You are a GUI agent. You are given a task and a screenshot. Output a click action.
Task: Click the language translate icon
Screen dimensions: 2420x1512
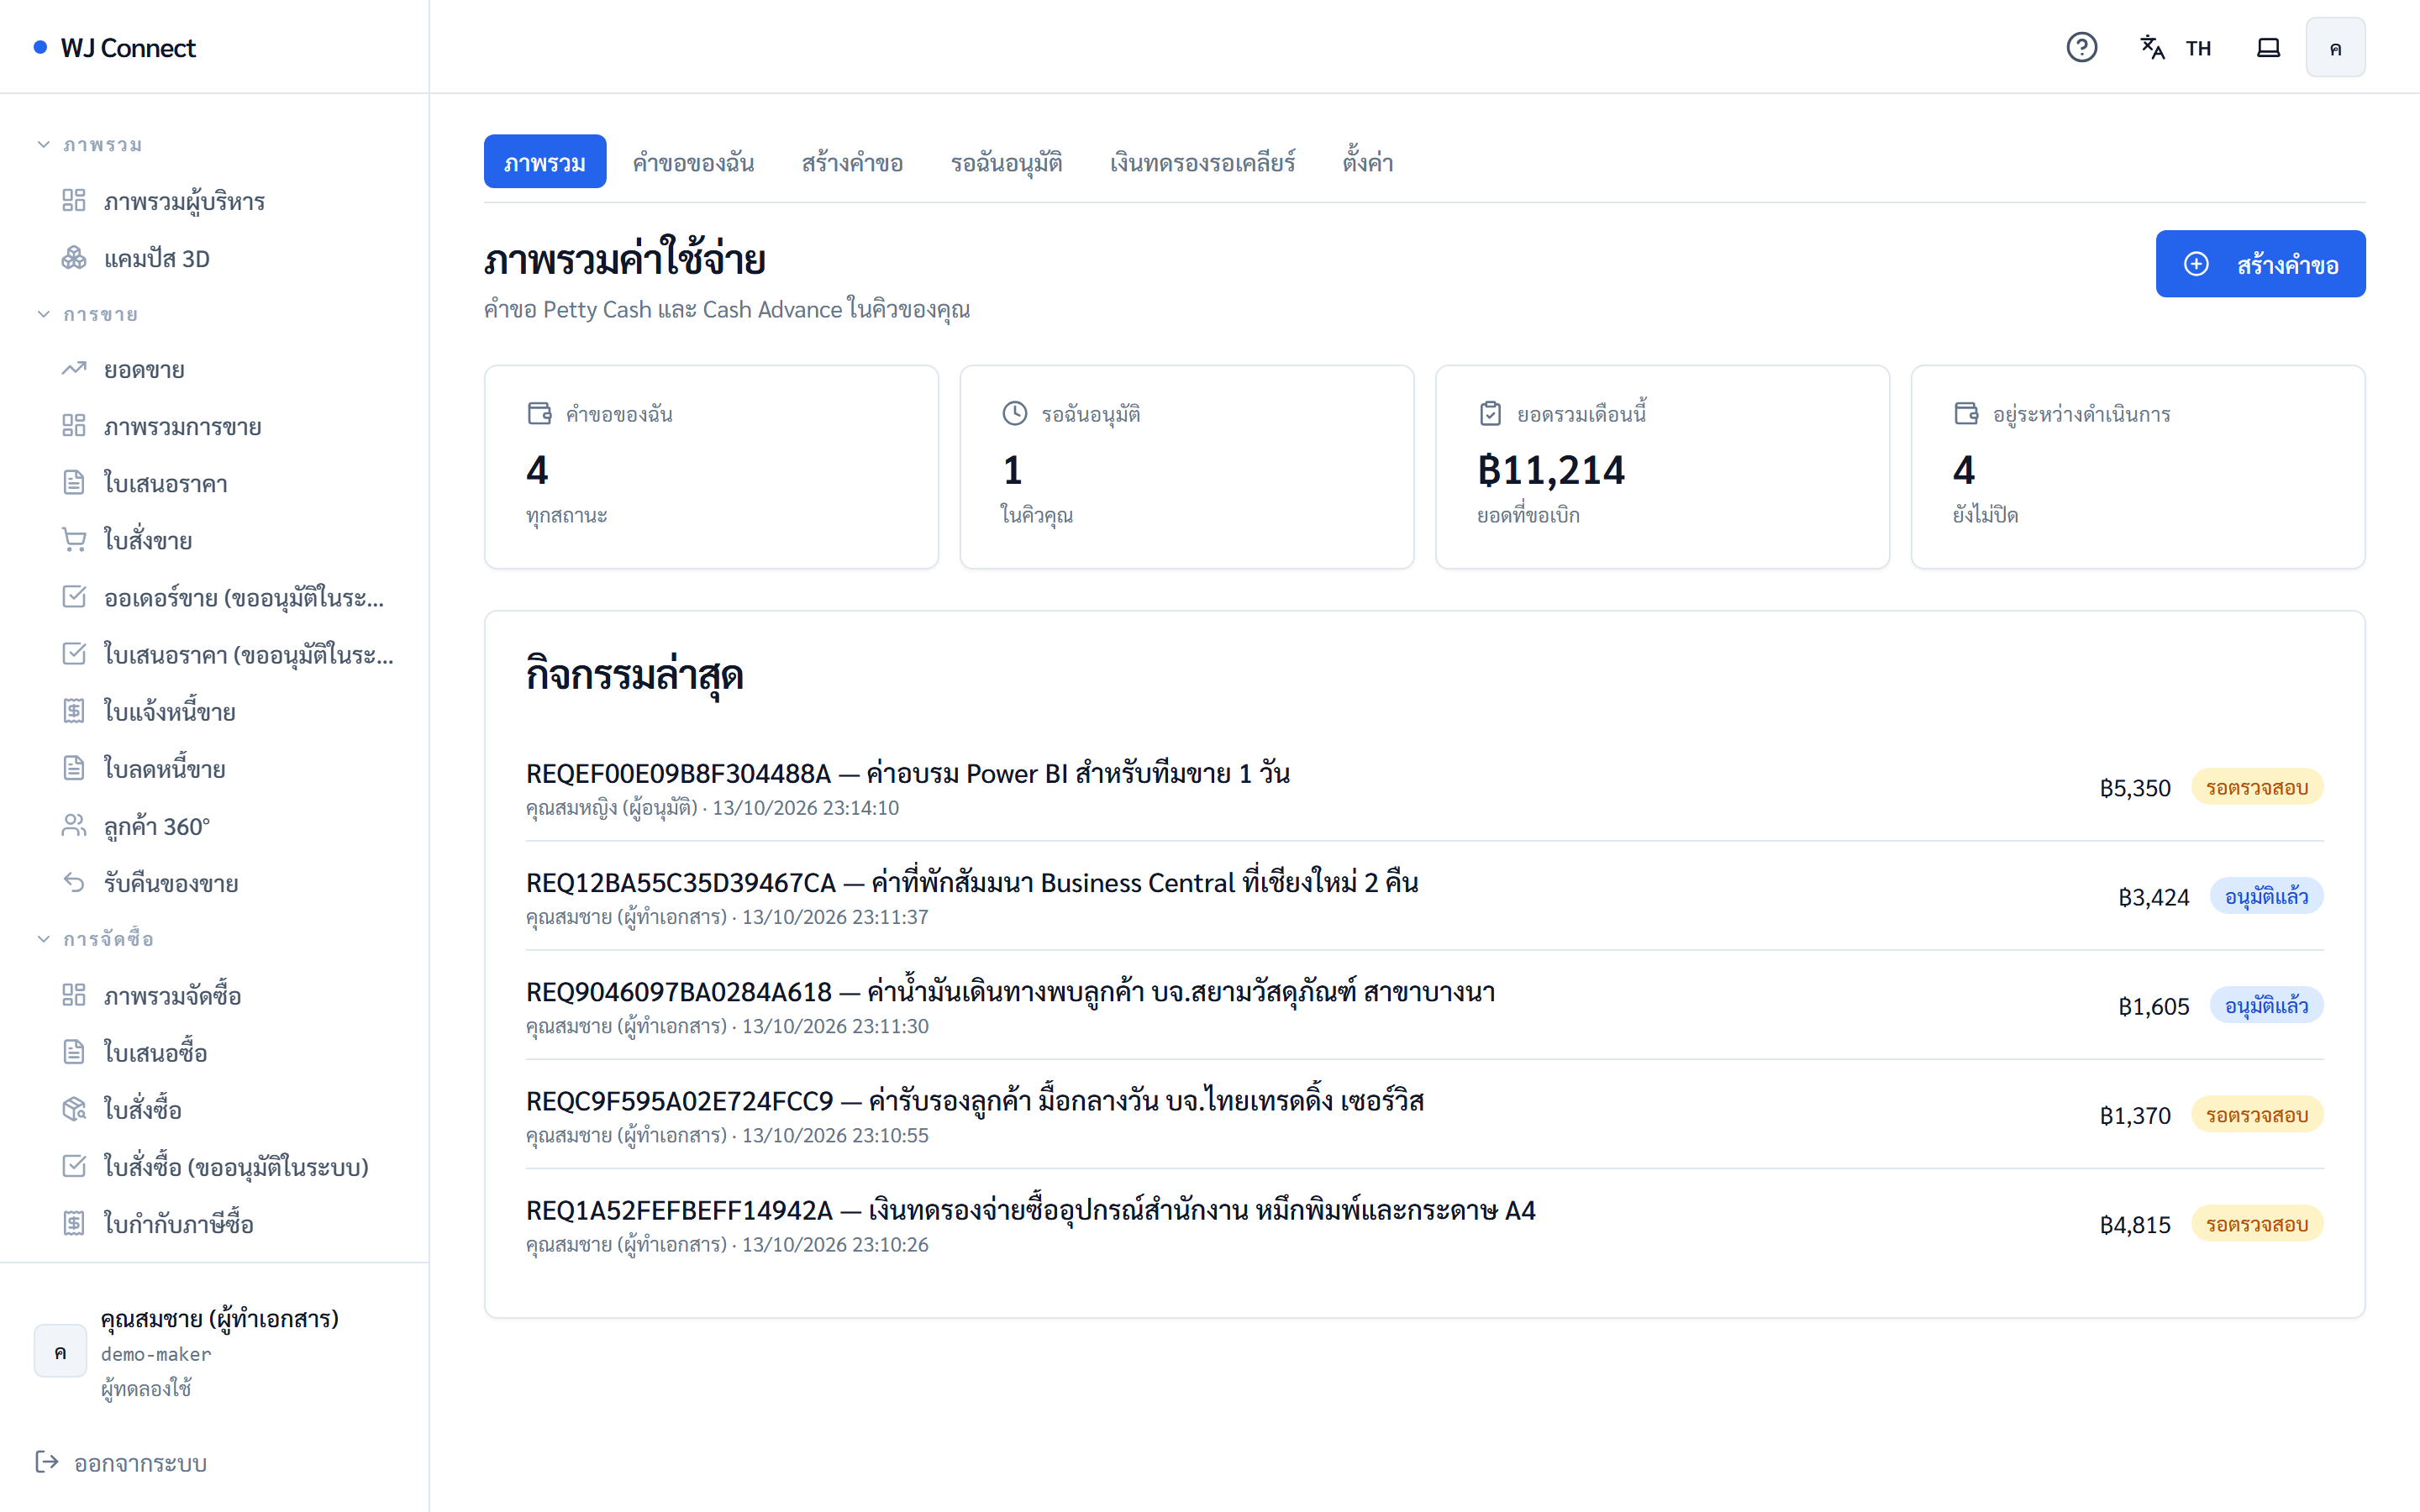[x=2151, y=47]
